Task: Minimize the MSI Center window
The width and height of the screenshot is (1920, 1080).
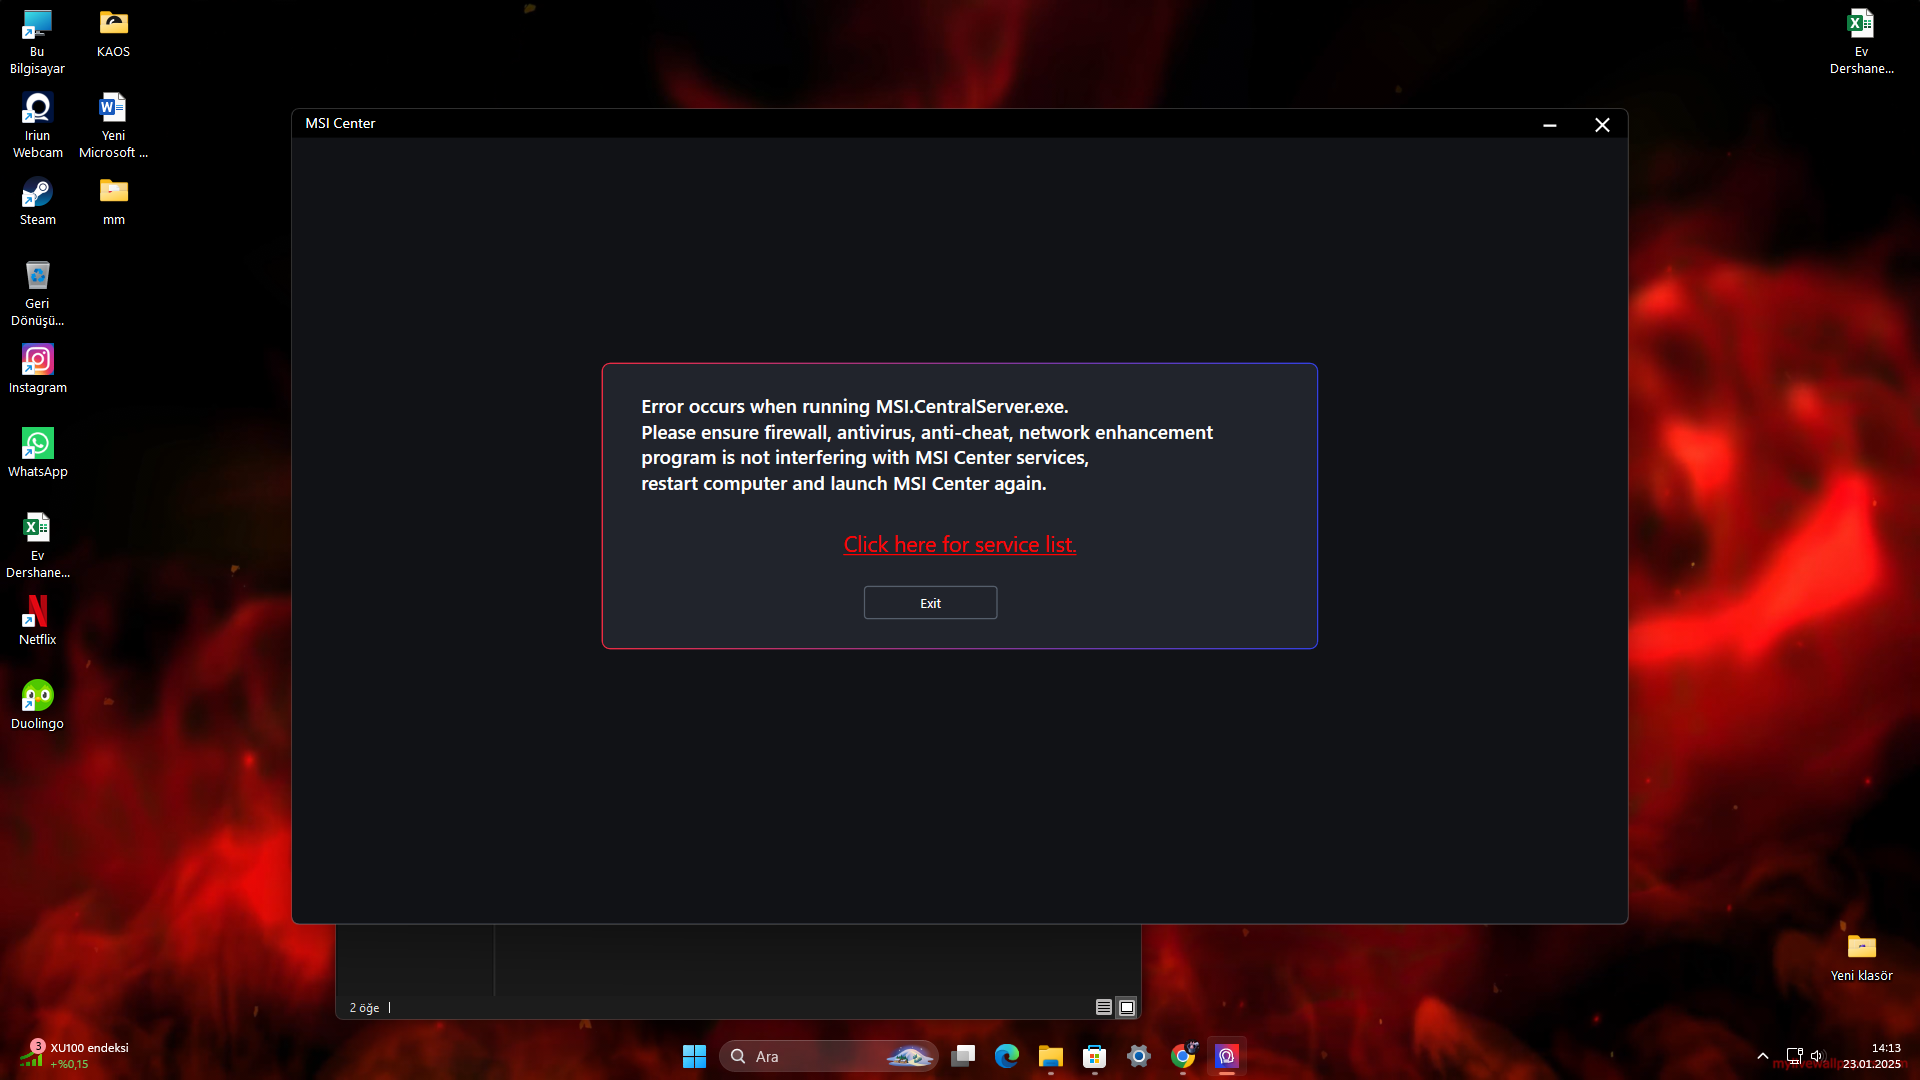Action: click(1550, 125)
